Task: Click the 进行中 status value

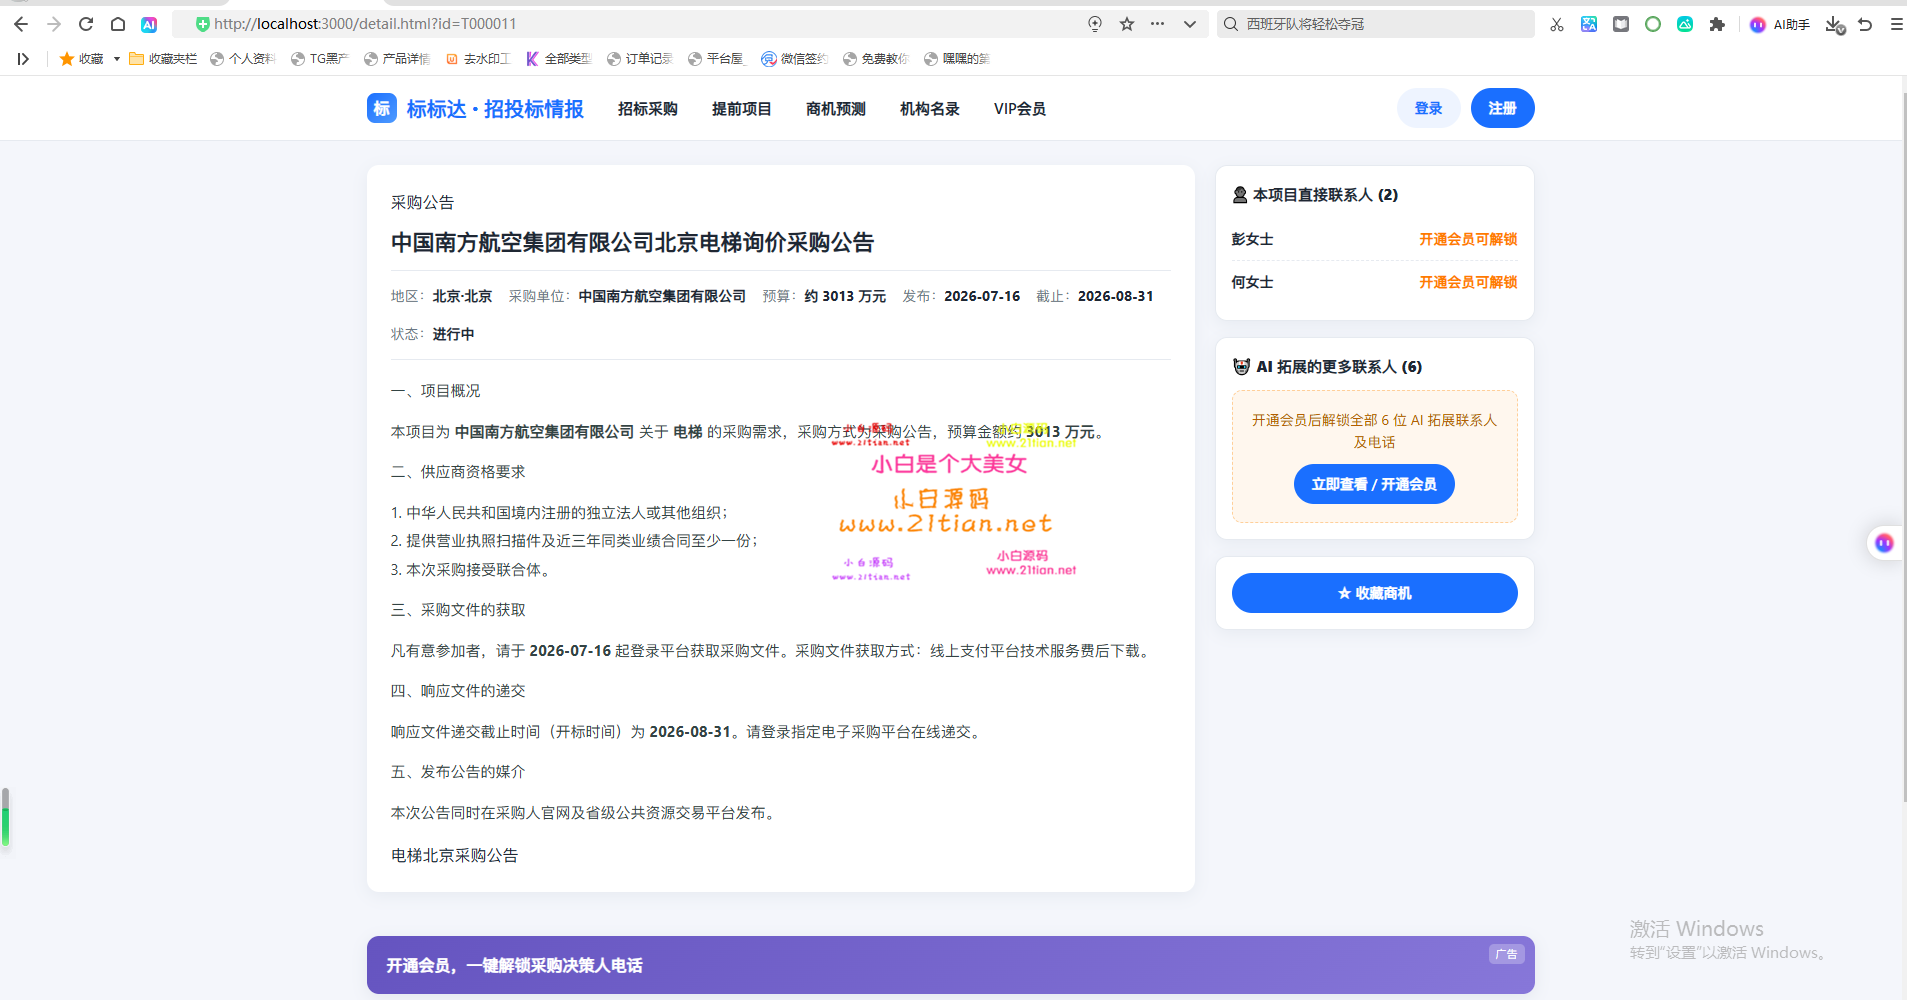Action: 453,334
